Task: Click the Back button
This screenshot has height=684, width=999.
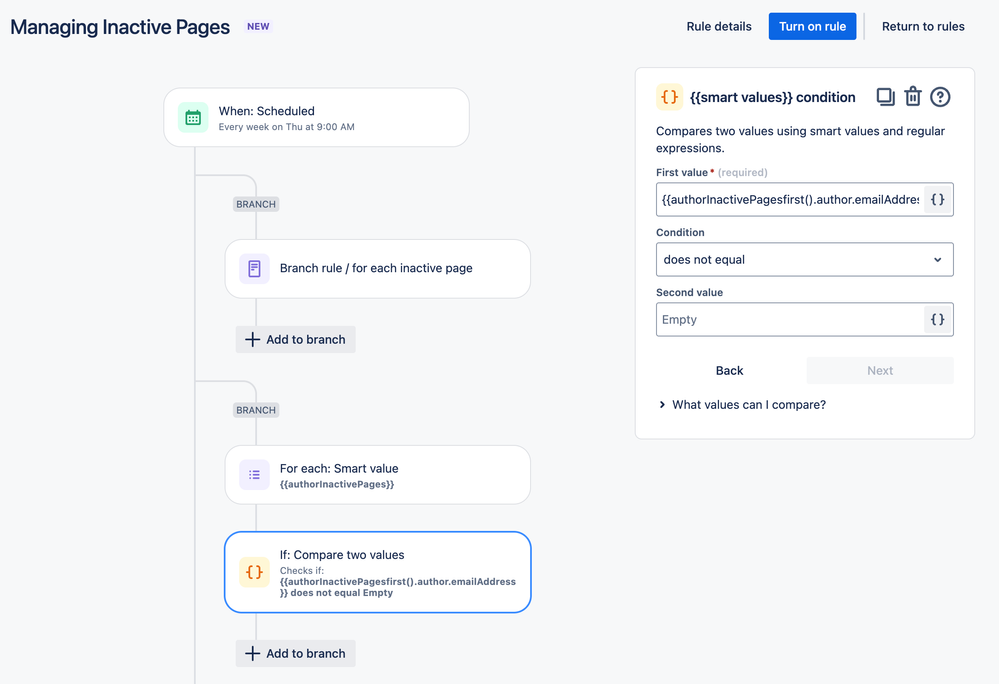Action: (729, 371)
